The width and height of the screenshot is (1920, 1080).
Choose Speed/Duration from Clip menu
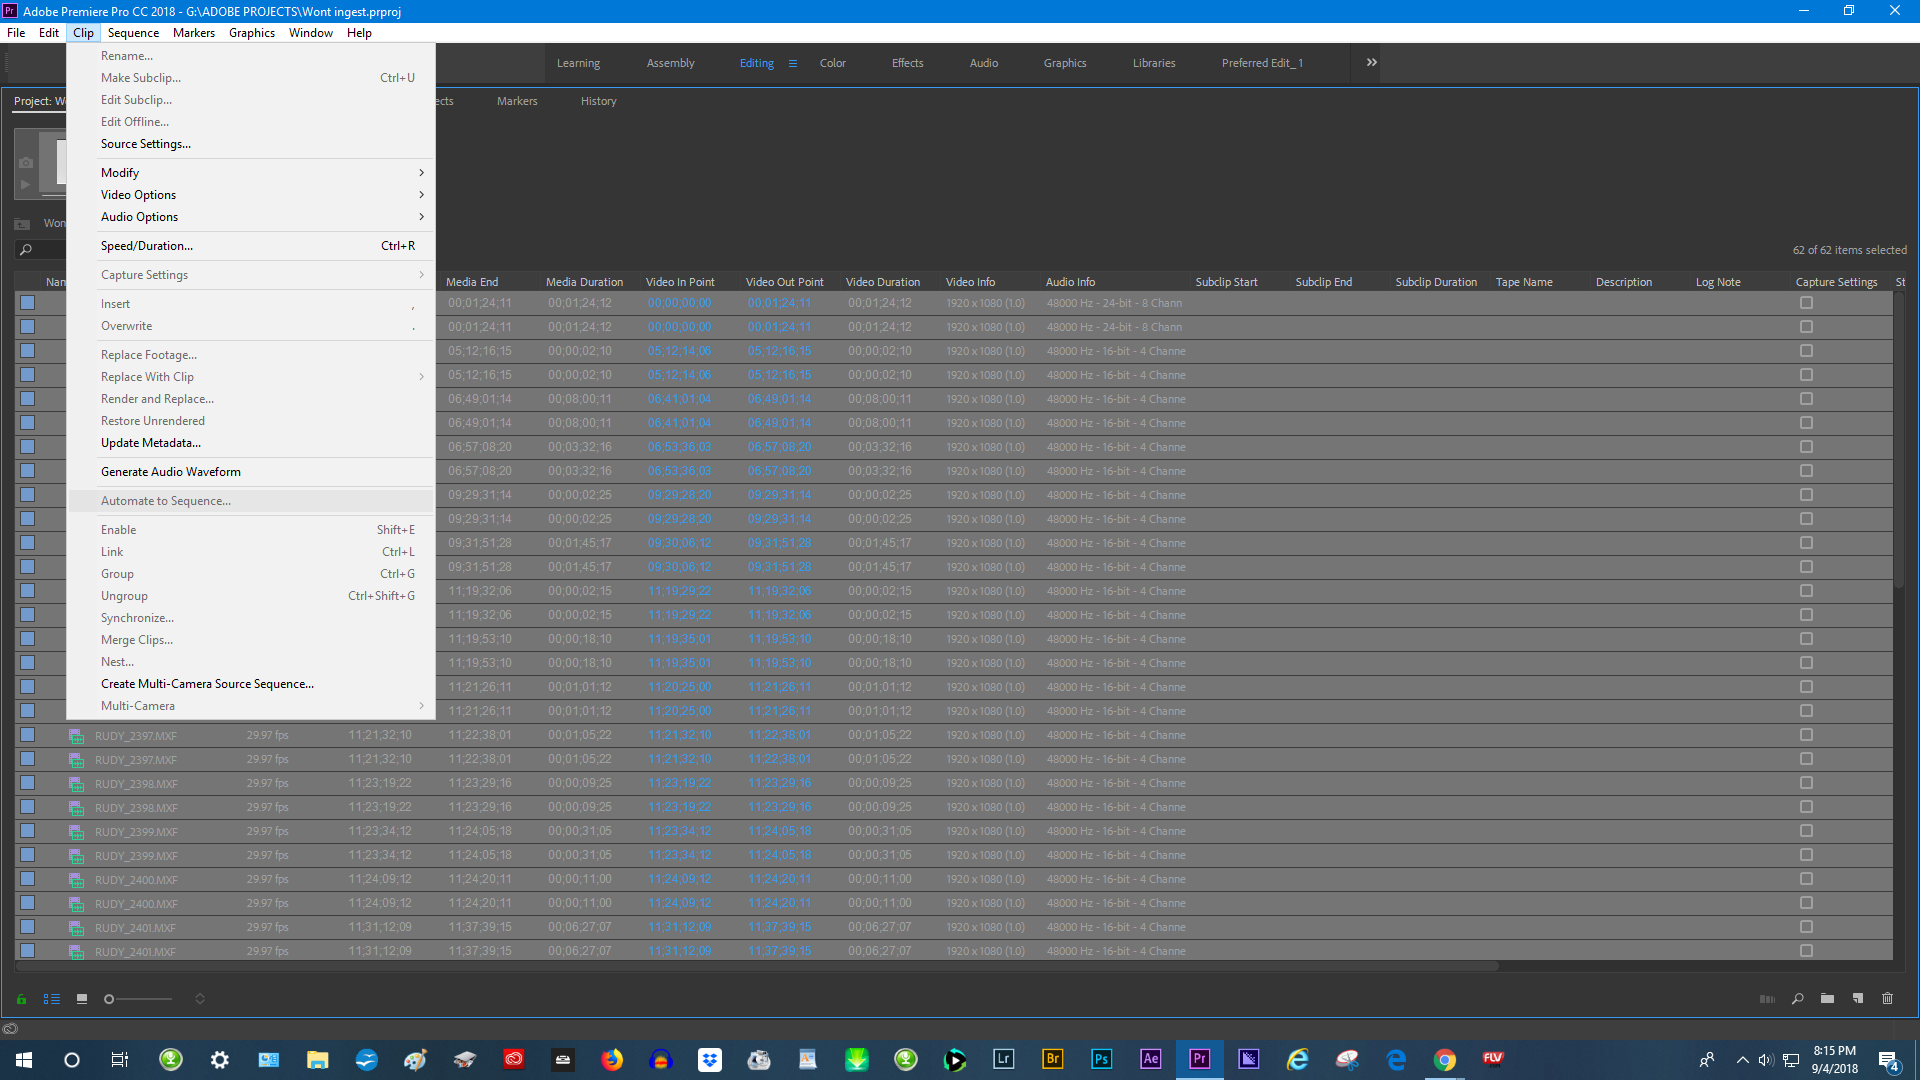[251, 246]
